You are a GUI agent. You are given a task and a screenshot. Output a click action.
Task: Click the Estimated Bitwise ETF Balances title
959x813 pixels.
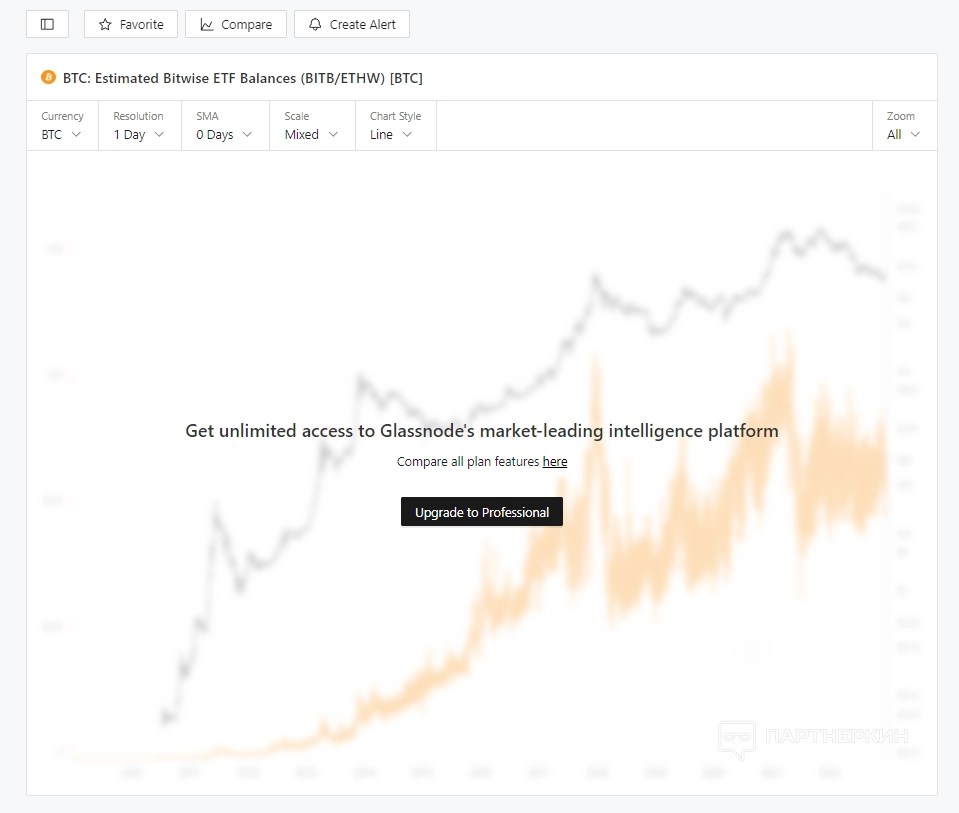pyautogui.click(x=243, y=78)
